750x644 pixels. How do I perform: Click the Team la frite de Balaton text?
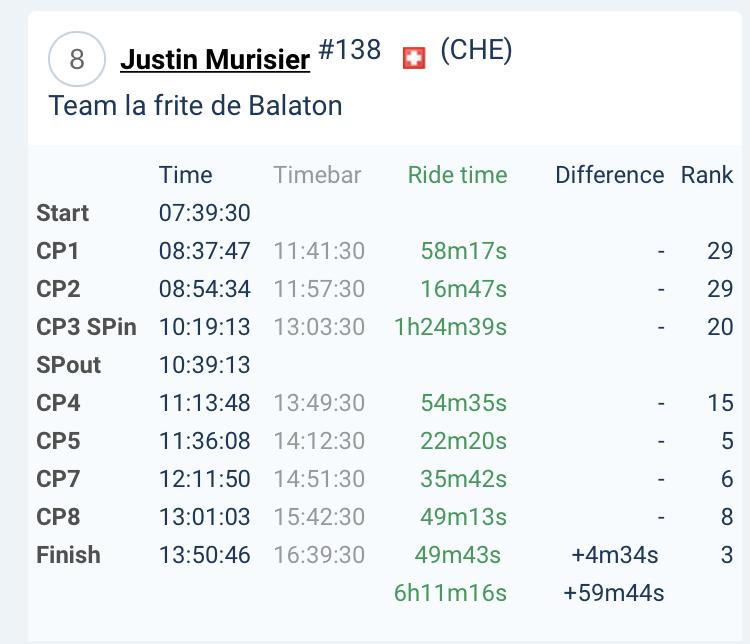tap(195, 105)
